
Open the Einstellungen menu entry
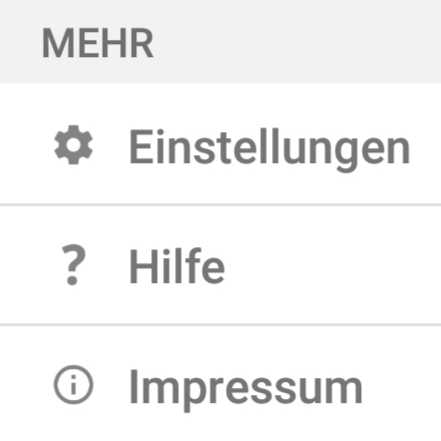coord(220,144)
